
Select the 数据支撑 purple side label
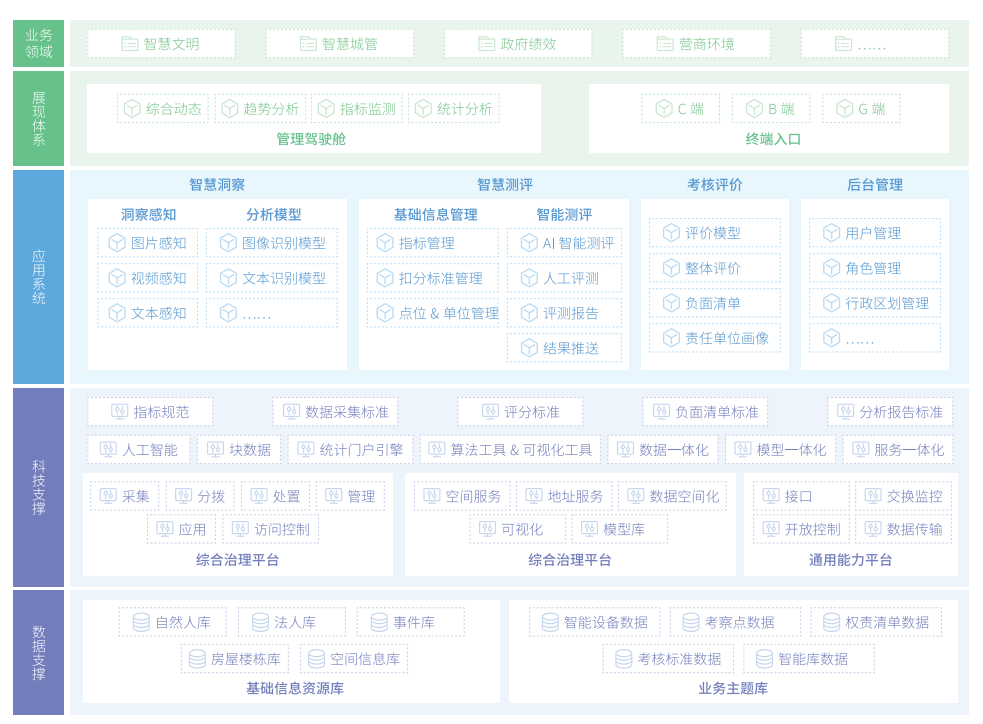(38, 652)
